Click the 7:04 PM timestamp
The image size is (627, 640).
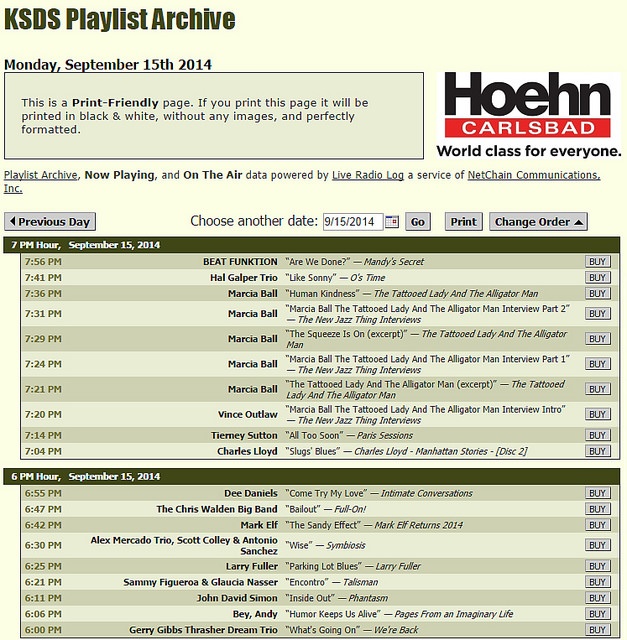coord(43,451)
